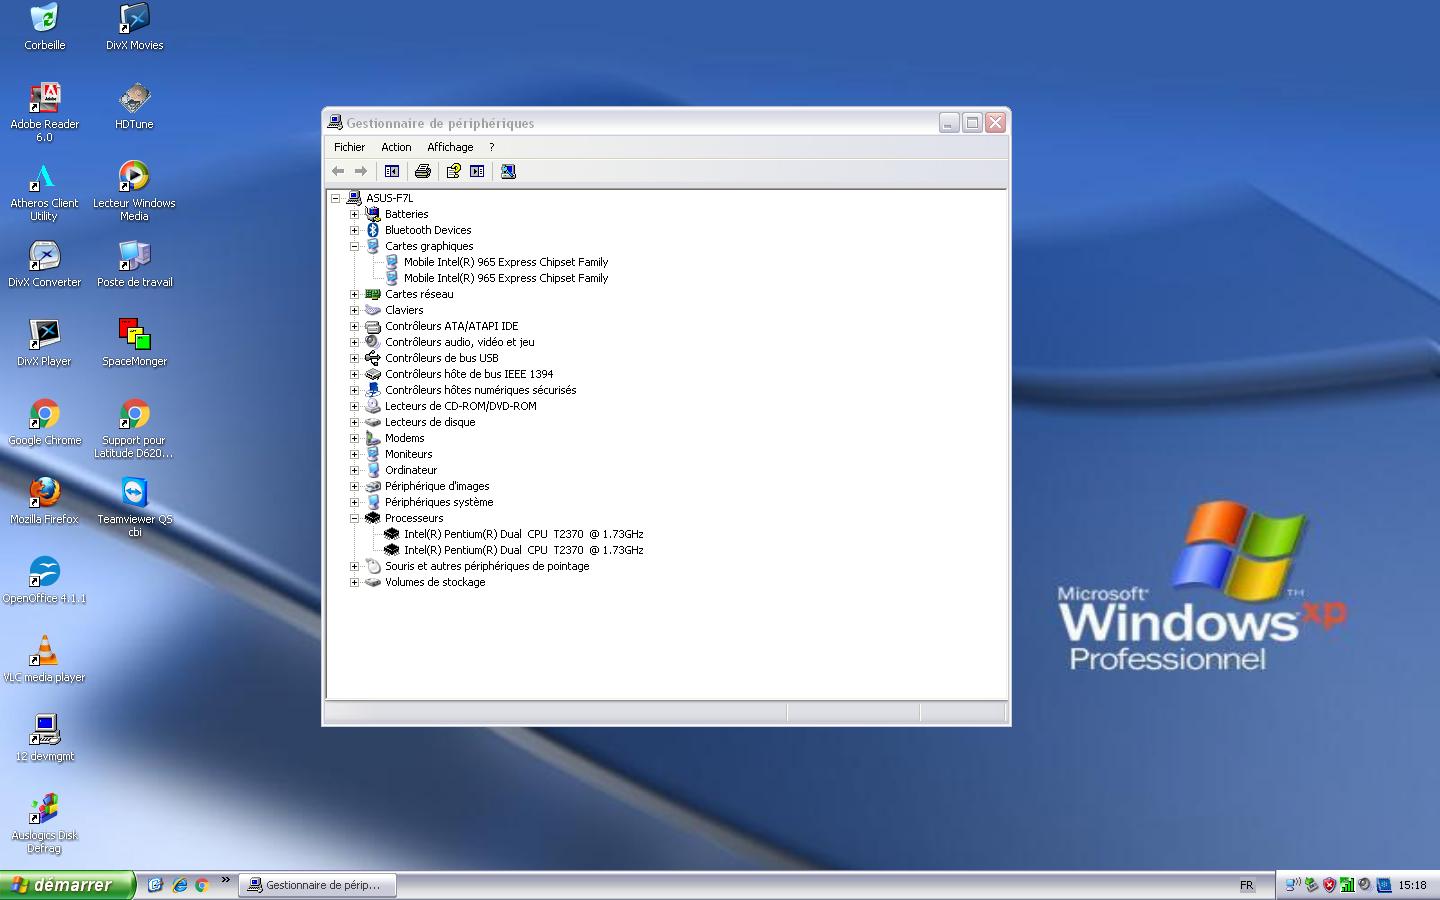Click the 15:18 system clock
1440x900 pixels.
click(x=1412, y=885)
